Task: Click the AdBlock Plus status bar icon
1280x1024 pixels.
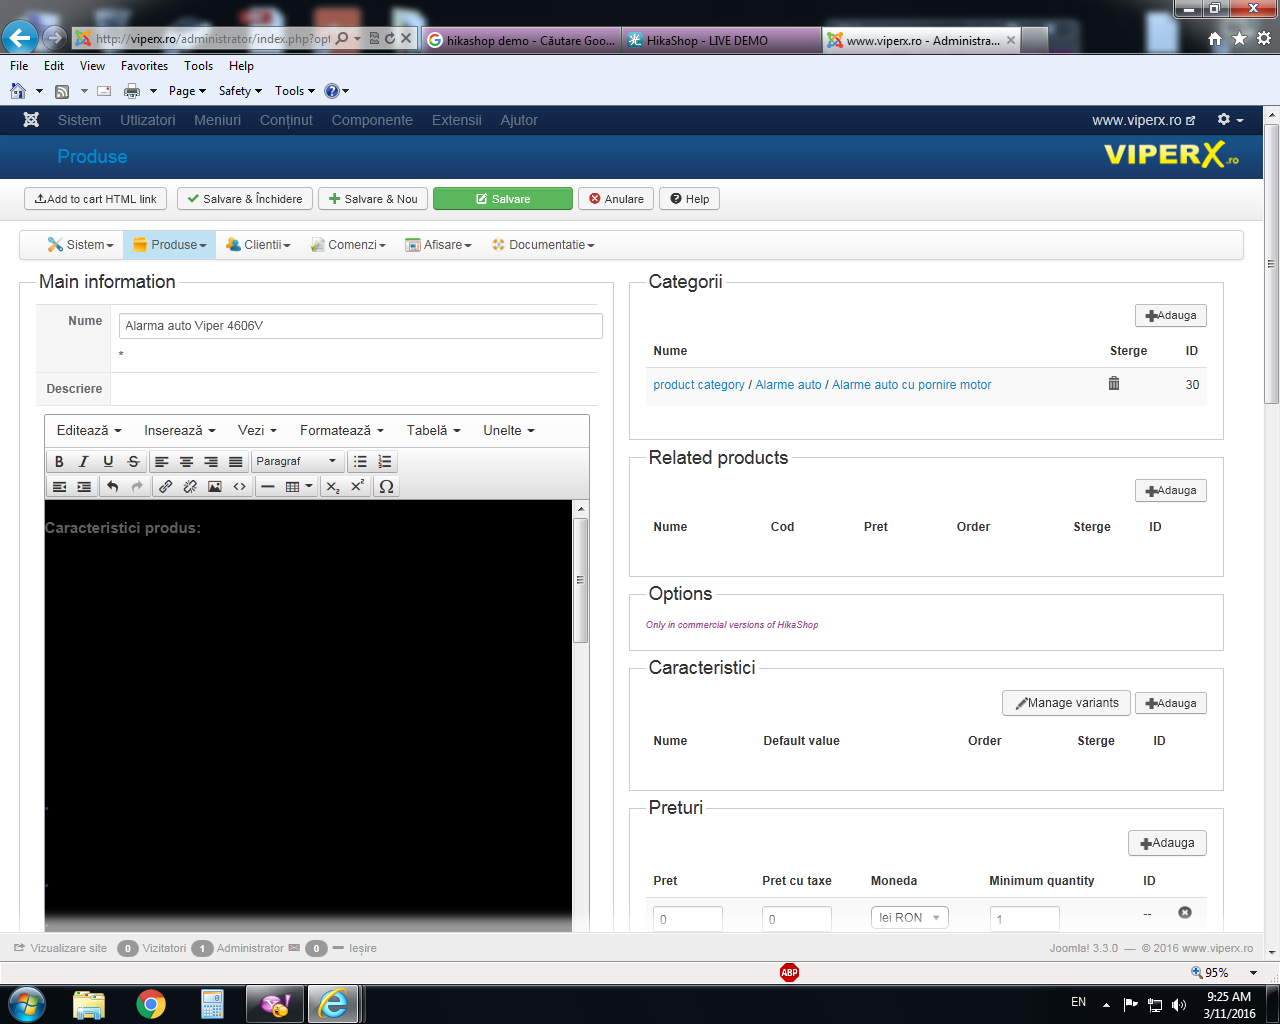Action: coord(789,972)
